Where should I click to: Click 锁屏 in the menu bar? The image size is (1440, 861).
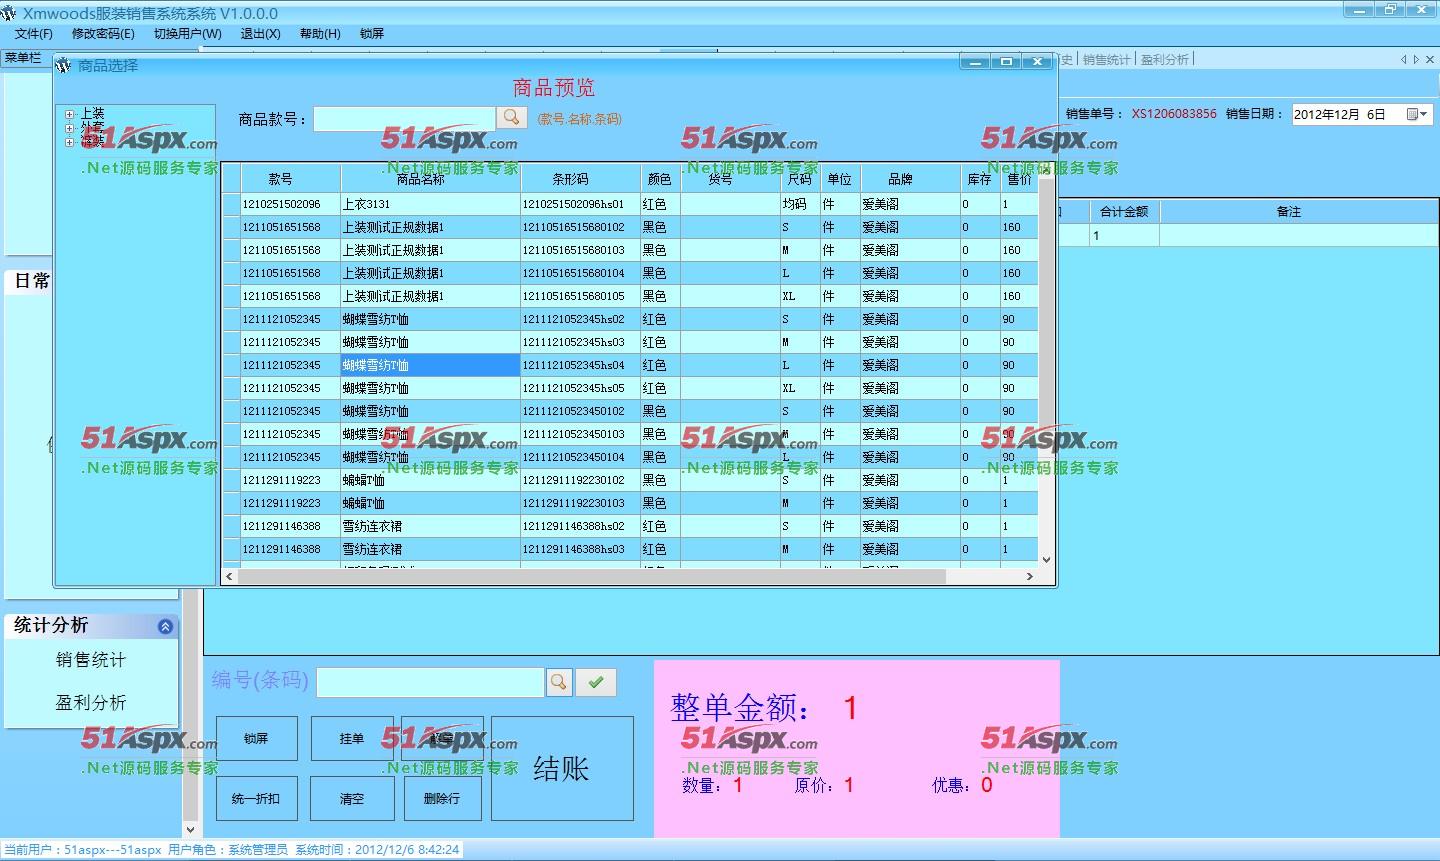tap(372, 34)
